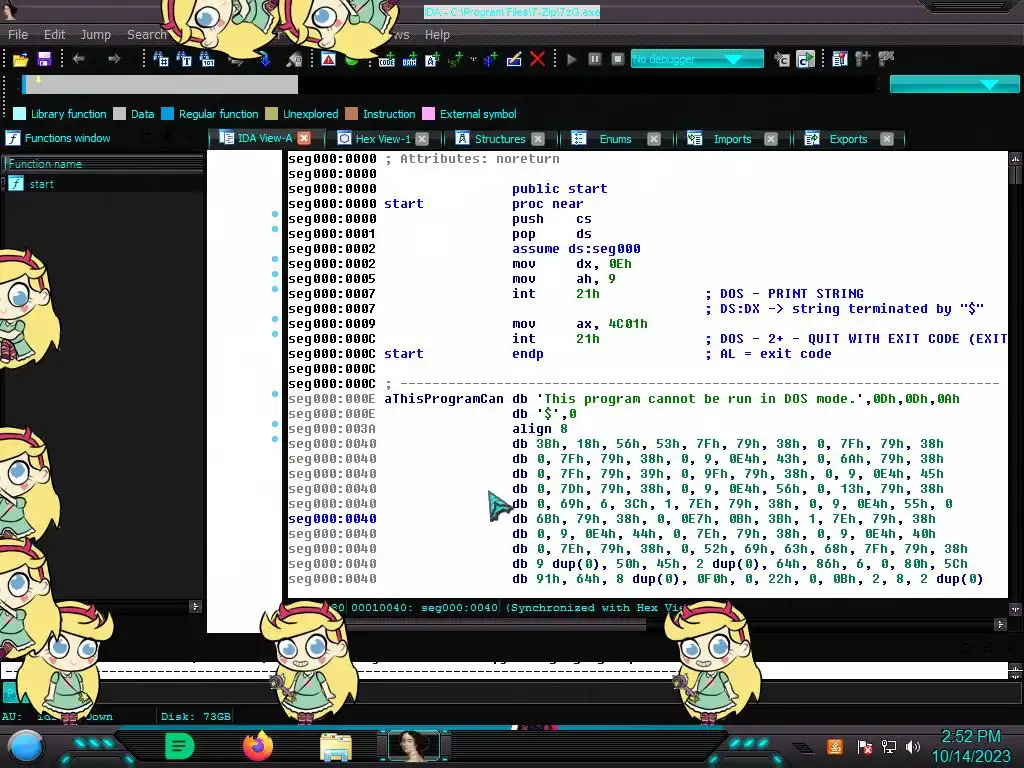Image resolution: width=1024 pixels, height=768 pixels.
Task: Click the pencil edit toolbar icon
Action: (x=514, y=59)
